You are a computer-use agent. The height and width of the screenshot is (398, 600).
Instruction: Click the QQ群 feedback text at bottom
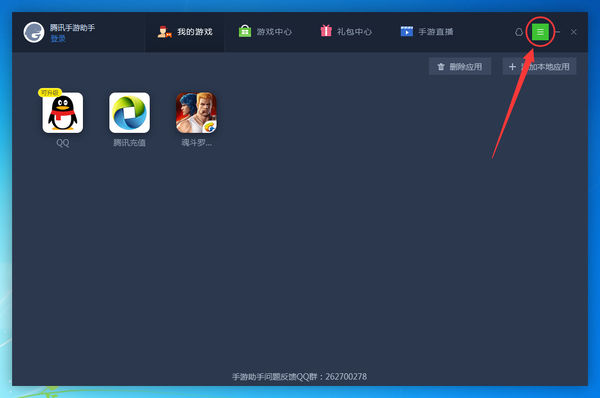300,377
